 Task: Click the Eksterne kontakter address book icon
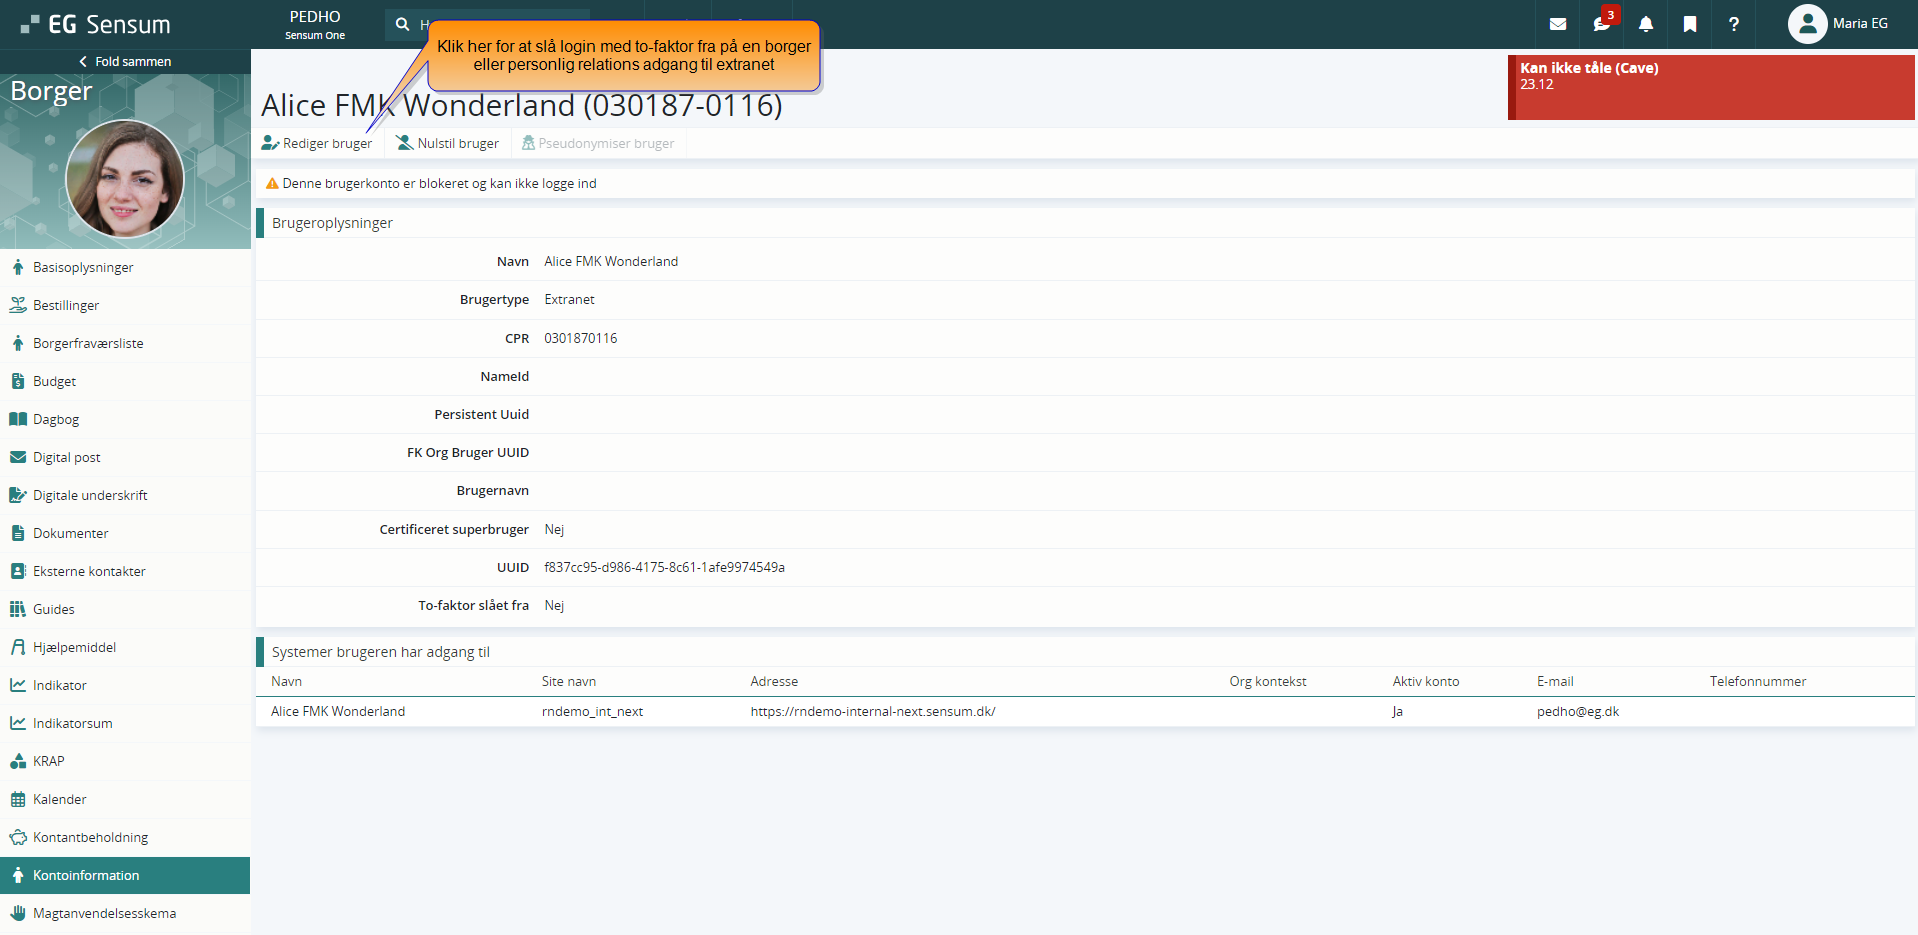[x=18, y=571]
